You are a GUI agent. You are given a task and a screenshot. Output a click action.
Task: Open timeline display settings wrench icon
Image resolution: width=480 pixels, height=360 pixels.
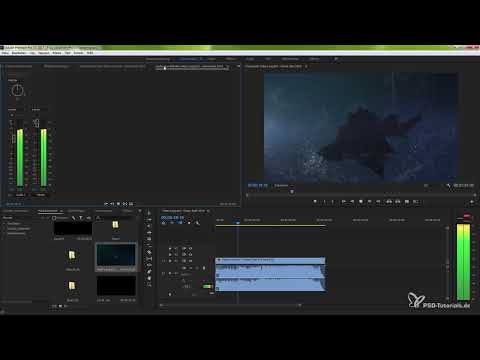coord(198,223)
